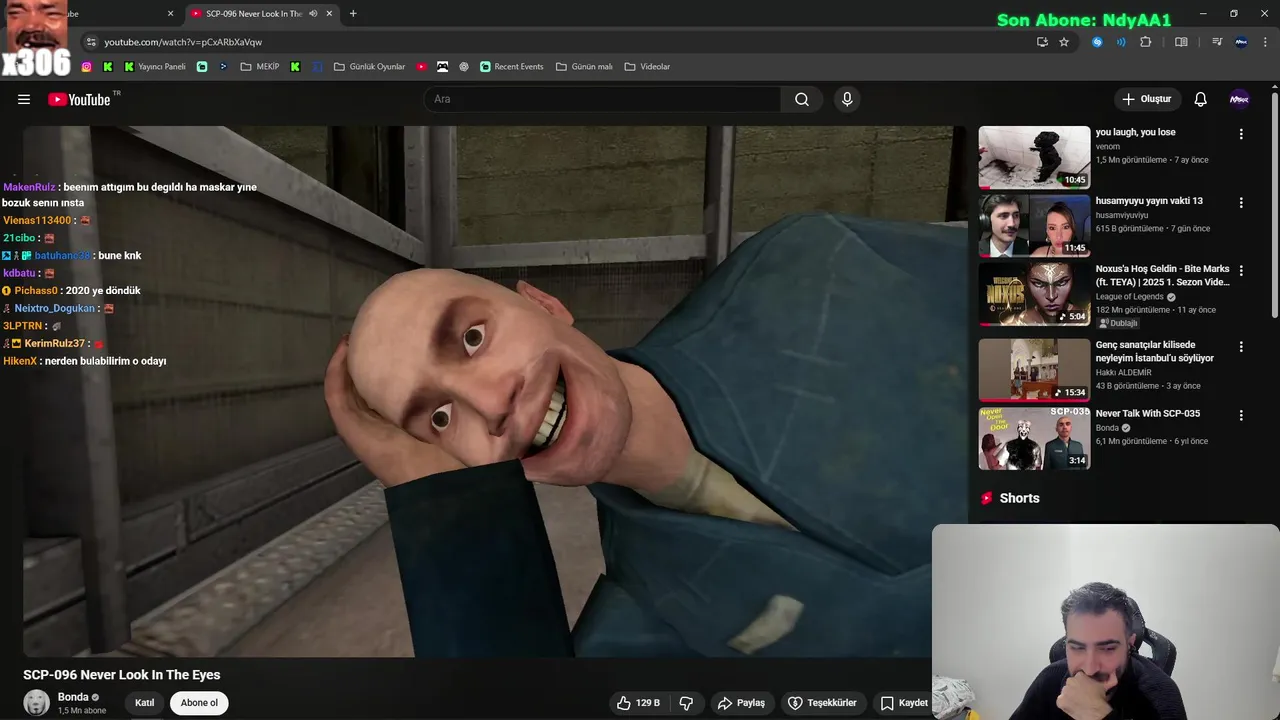The height and width of the screenshot is (720, 1280).
Task: Open options for husamyuyu yayın vakti 13
Action: [1241, 202]
